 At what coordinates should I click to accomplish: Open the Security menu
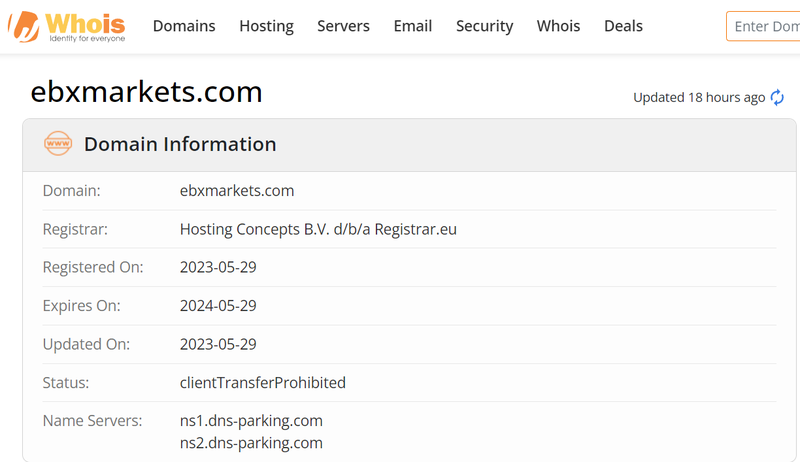pos(484,26)
